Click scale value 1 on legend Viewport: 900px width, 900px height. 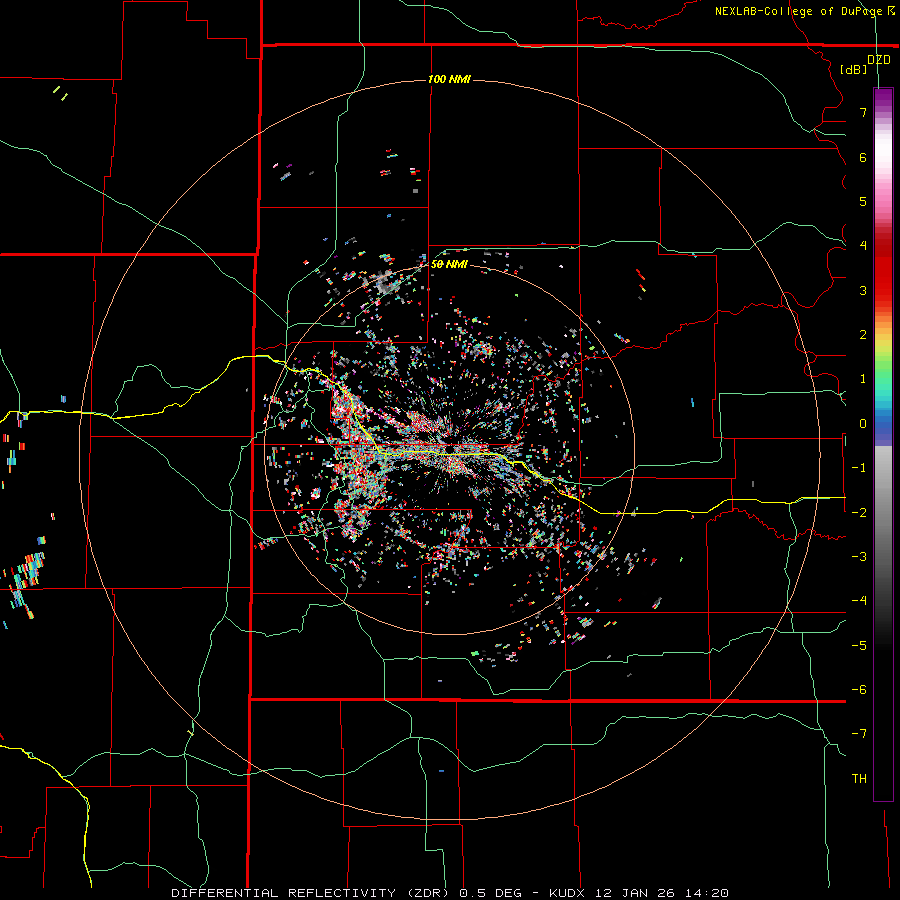point(863,379)
